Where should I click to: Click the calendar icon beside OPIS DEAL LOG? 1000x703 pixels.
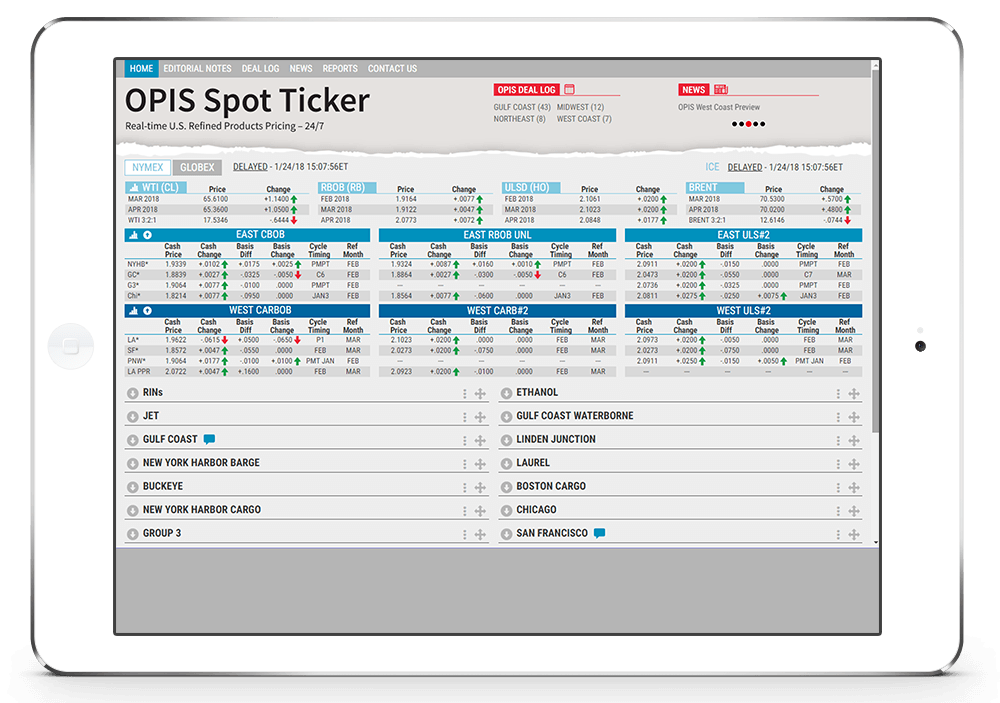(570, 89)
